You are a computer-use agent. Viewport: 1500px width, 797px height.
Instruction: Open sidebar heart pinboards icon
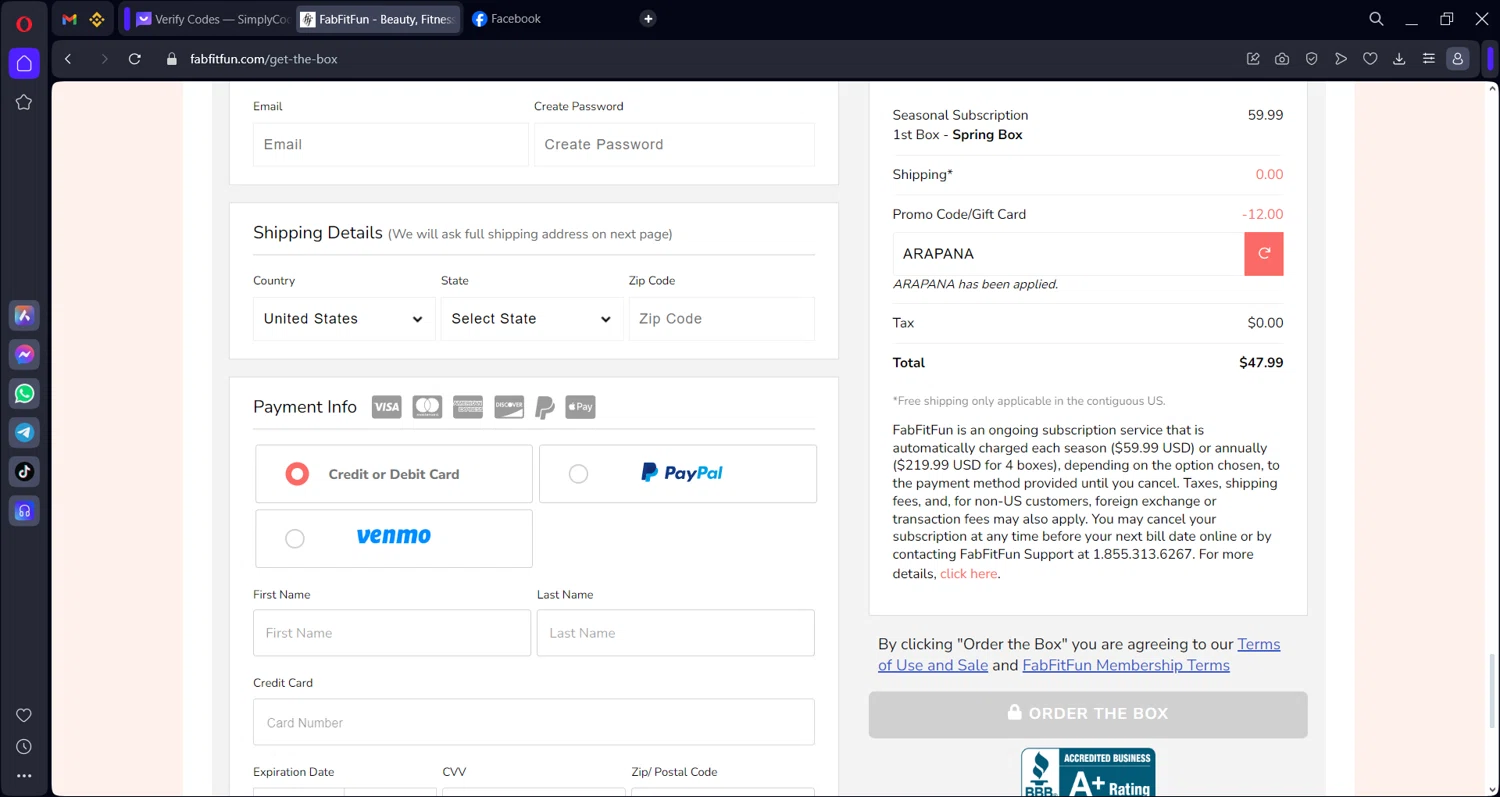(x=24, y=715)
